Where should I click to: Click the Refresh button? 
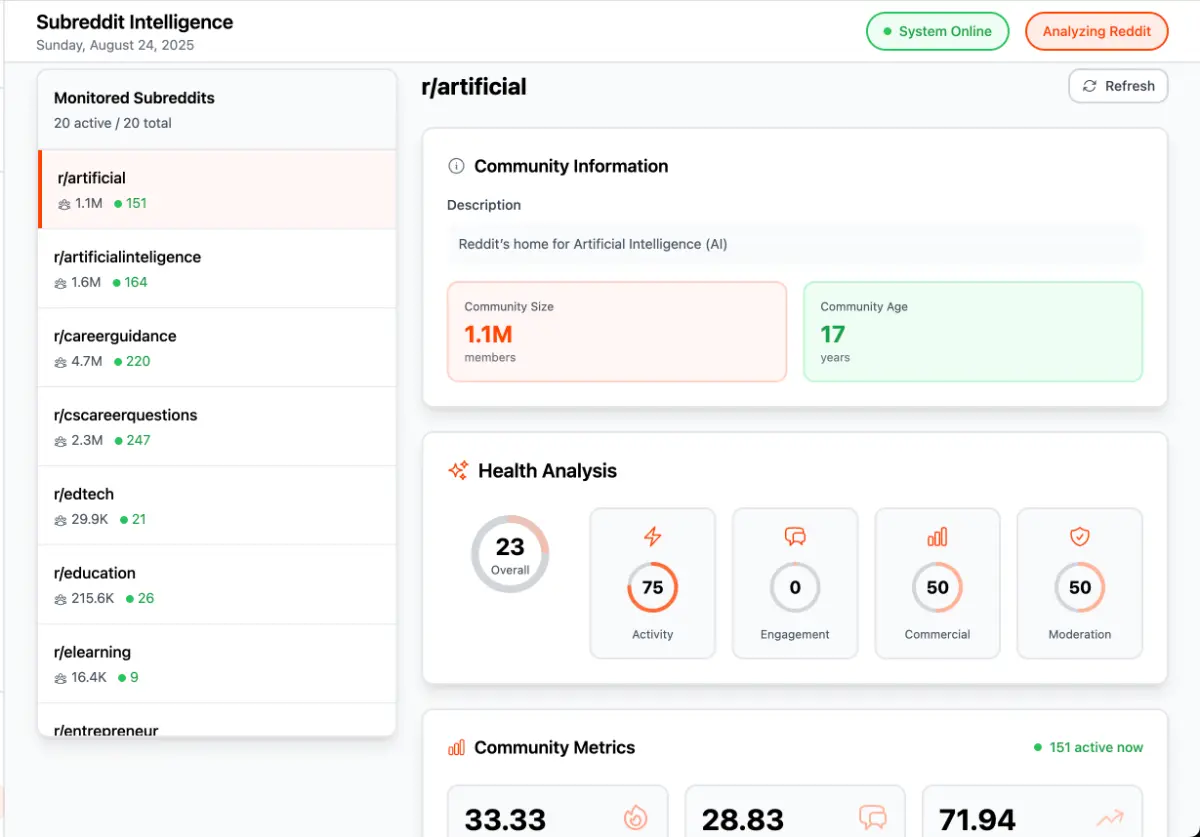pos(1118,86)
